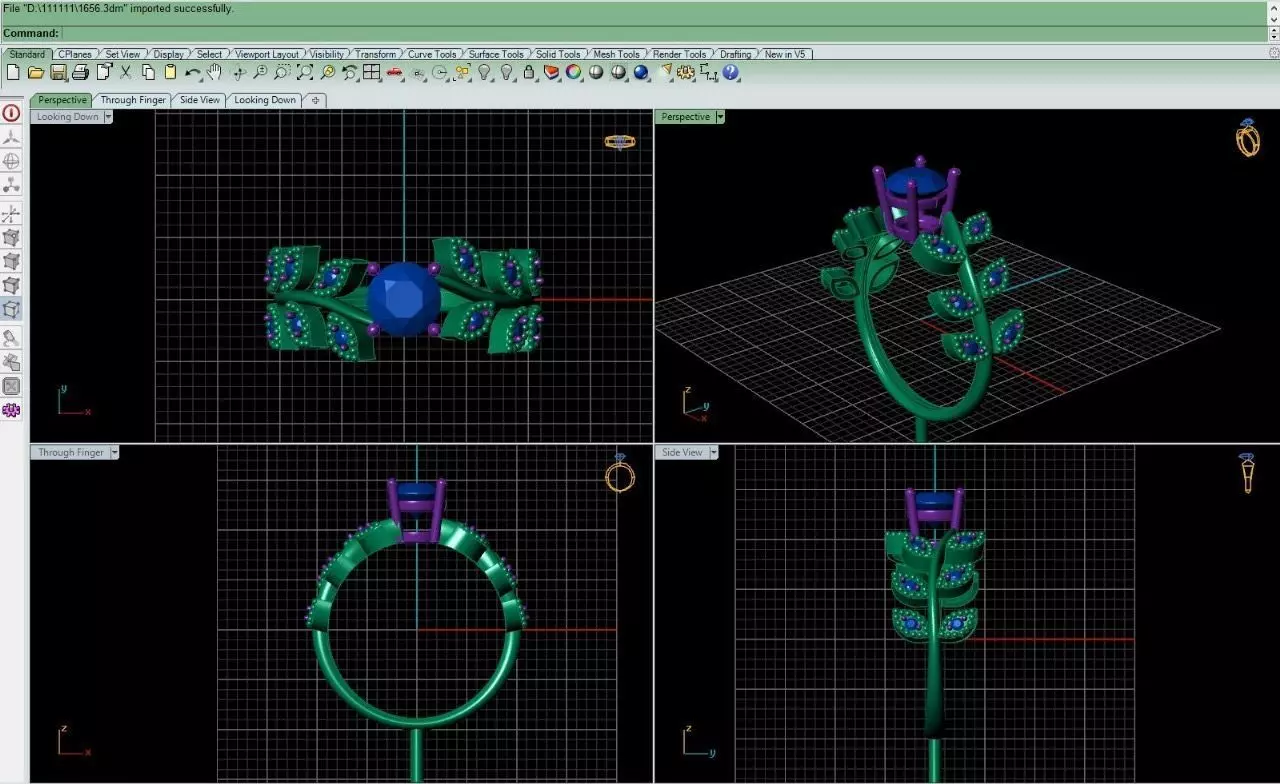Open the Drafting toolbar tab
The width and height of the screenshot is (1280, 784).
click(735, 54)
